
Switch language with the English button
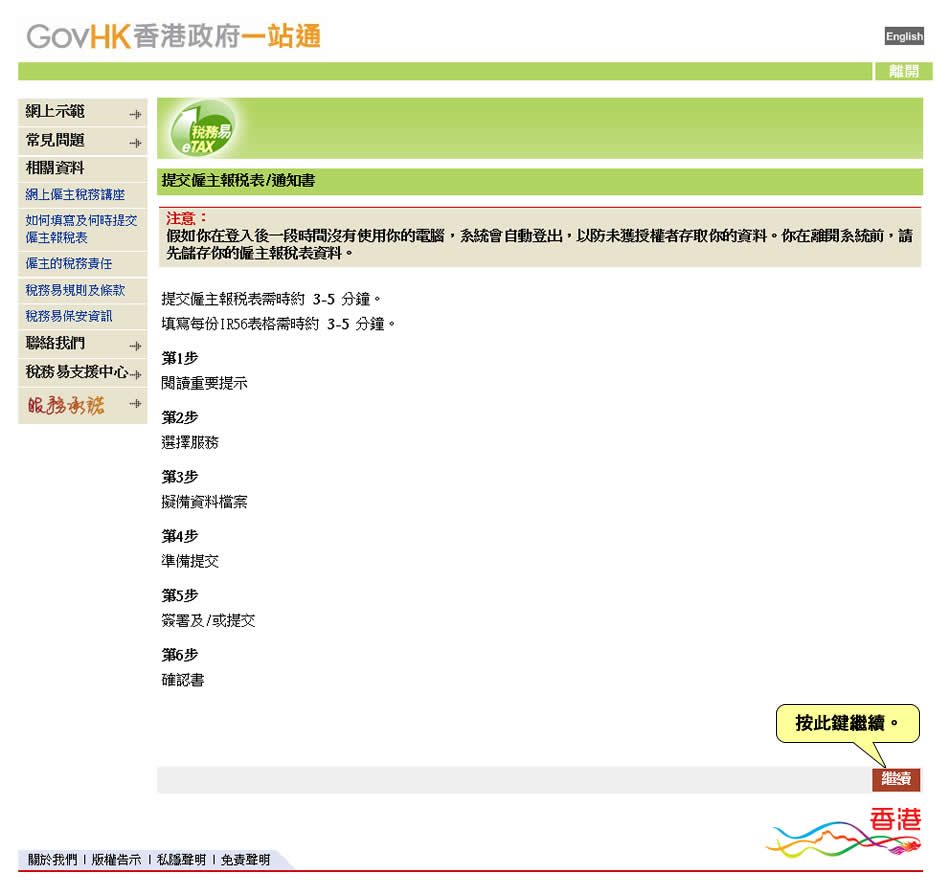[904, 36]
